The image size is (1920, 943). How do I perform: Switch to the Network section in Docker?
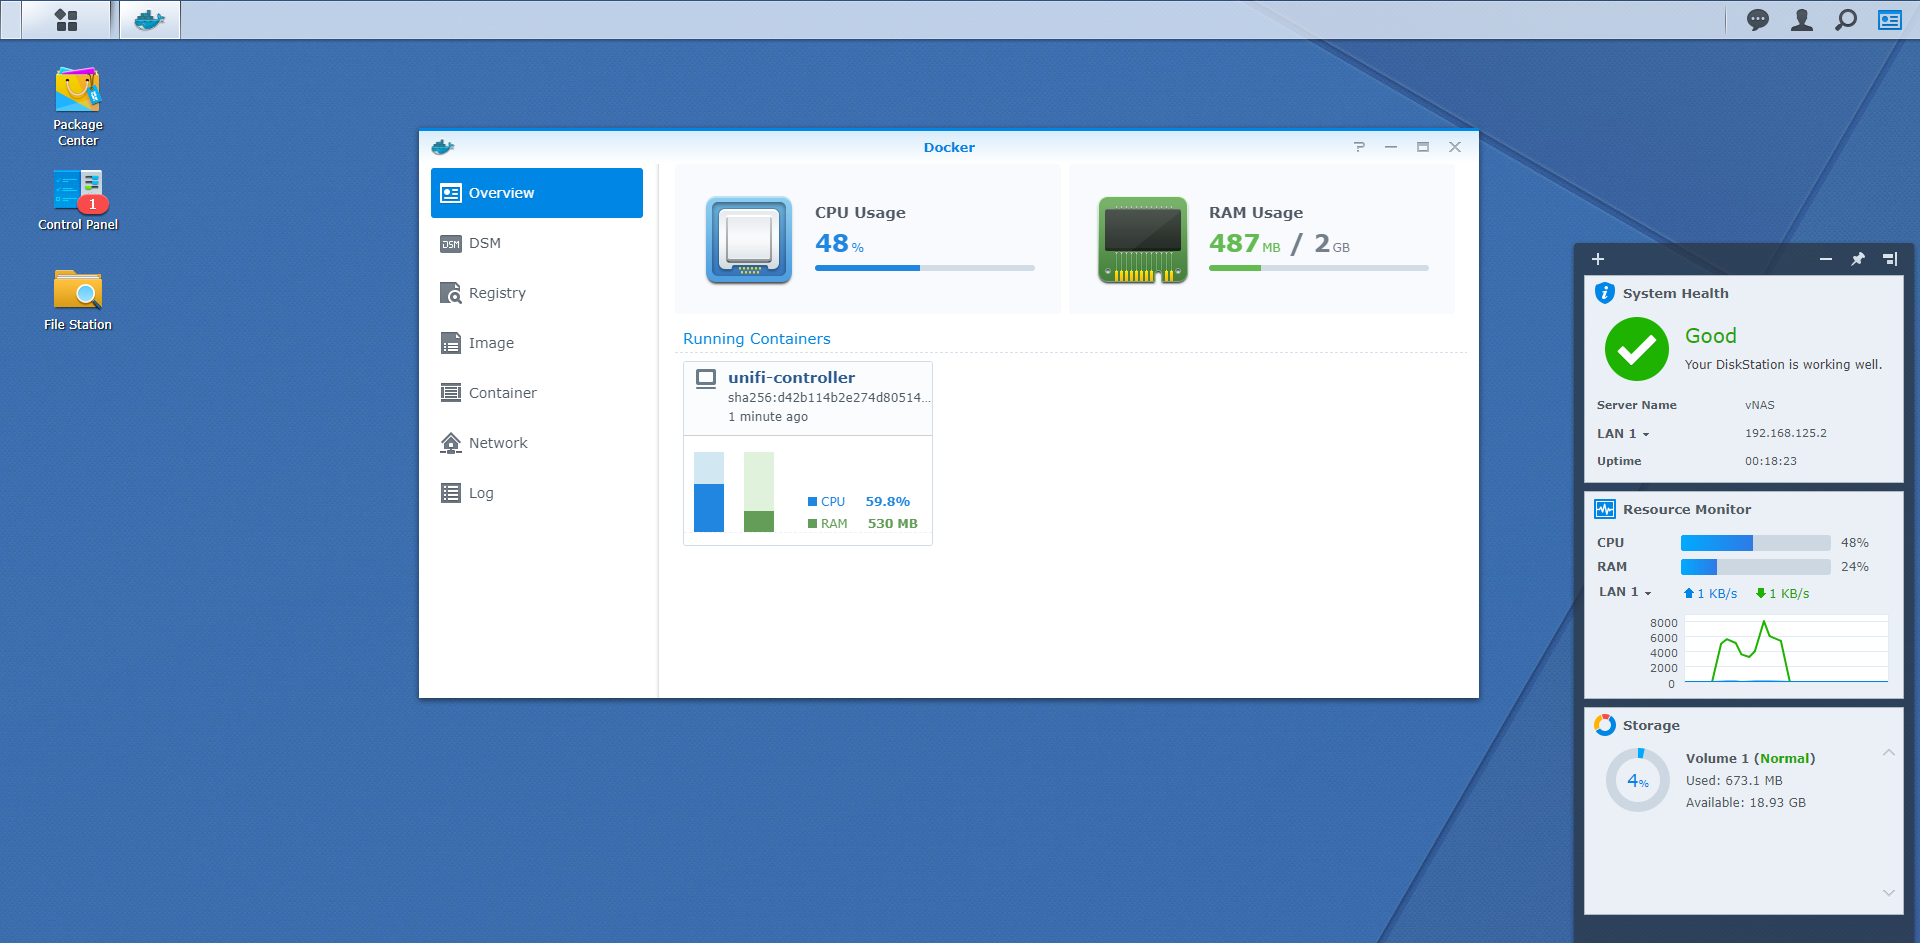tap(537, 443)
